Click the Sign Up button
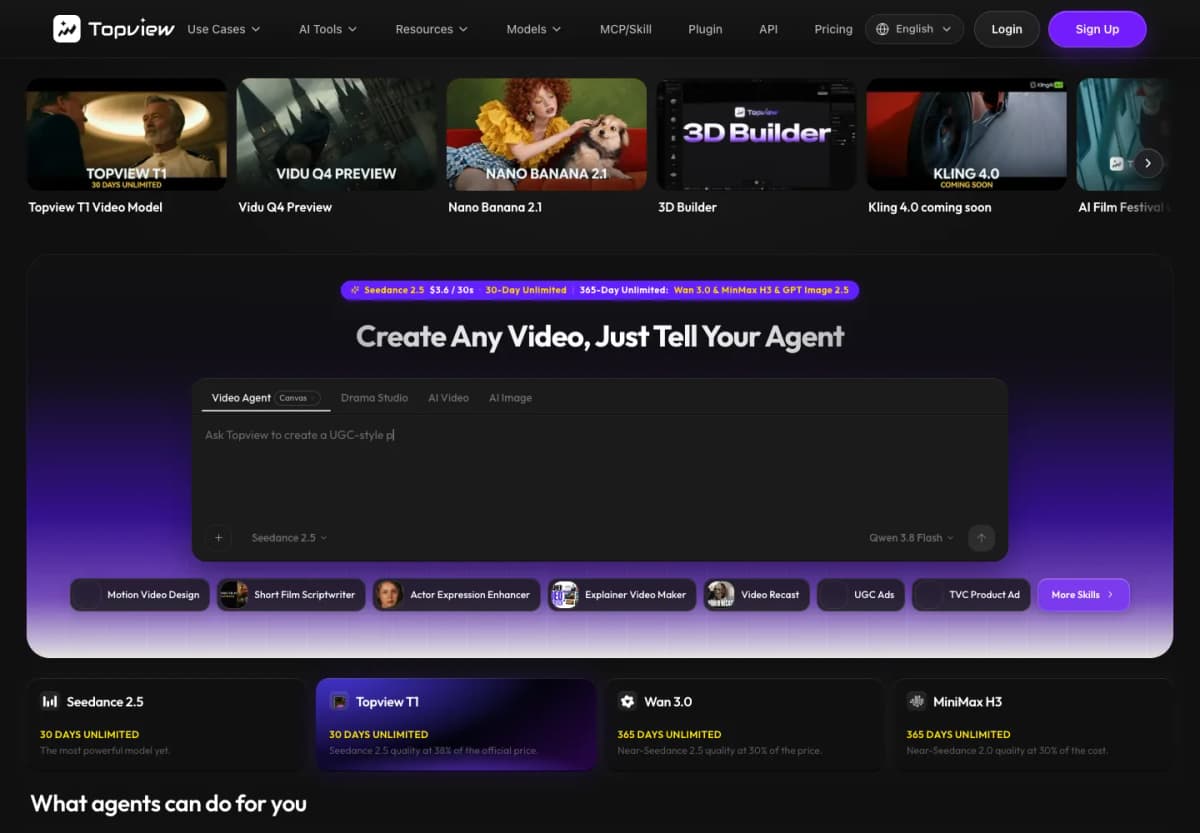 (x=1097, y=29)
